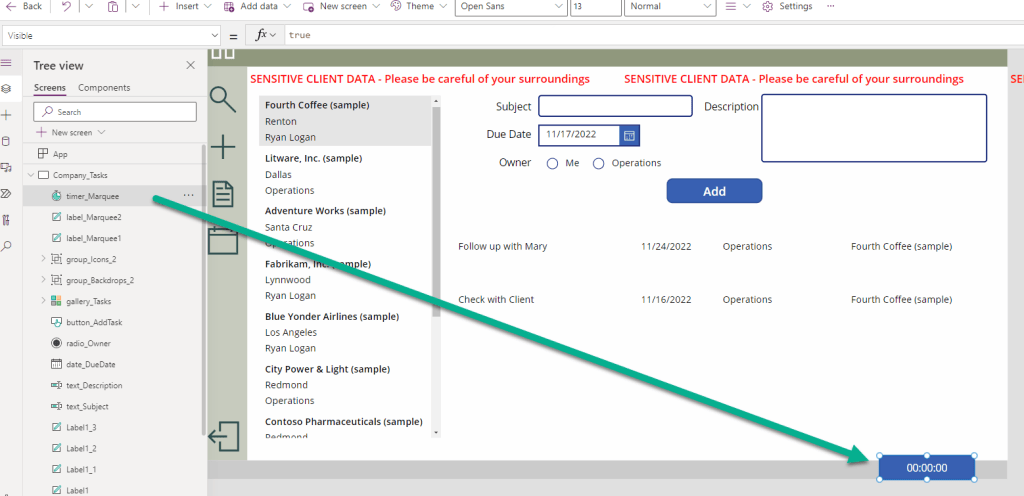Open the Power Automate pane icon
The height and width of the screenshot is (496, 1024).
point(7,193)
